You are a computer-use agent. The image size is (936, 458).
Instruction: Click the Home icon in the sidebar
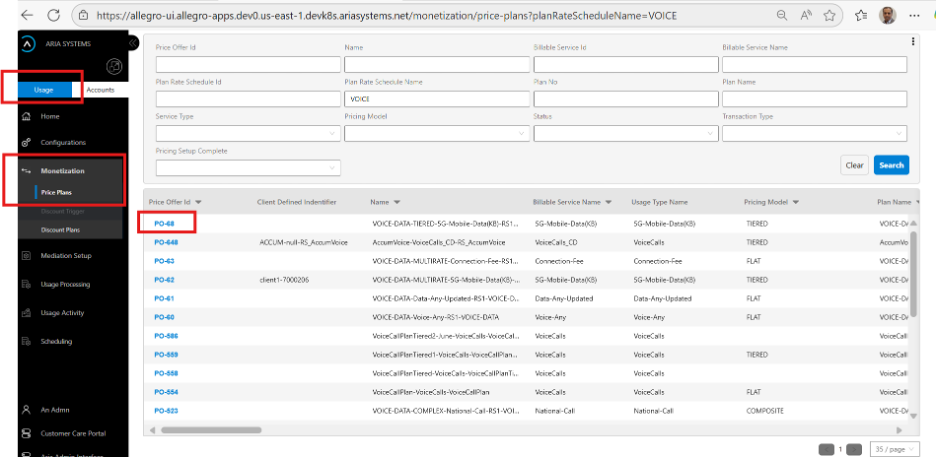point(26,116)
